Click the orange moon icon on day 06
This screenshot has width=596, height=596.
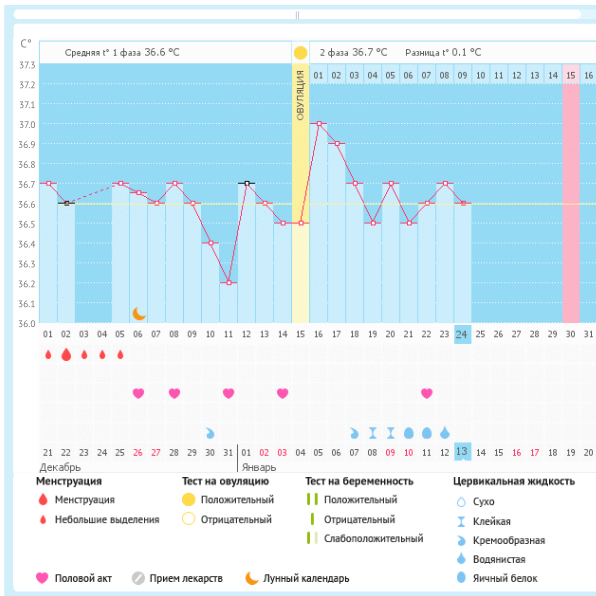(x=139, y=314)
